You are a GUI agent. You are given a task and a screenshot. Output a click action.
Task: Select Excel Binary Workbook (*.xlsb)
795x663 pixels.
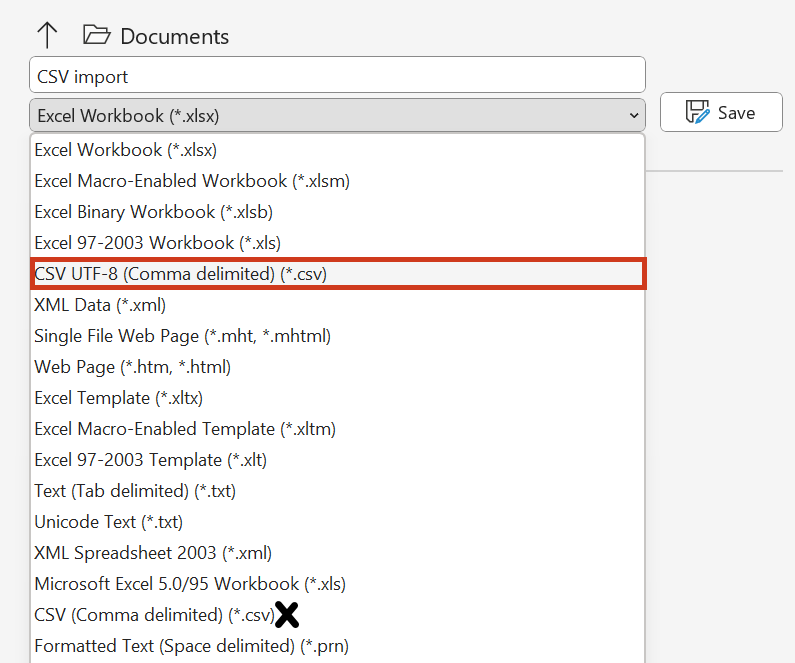tap(337, 212)
